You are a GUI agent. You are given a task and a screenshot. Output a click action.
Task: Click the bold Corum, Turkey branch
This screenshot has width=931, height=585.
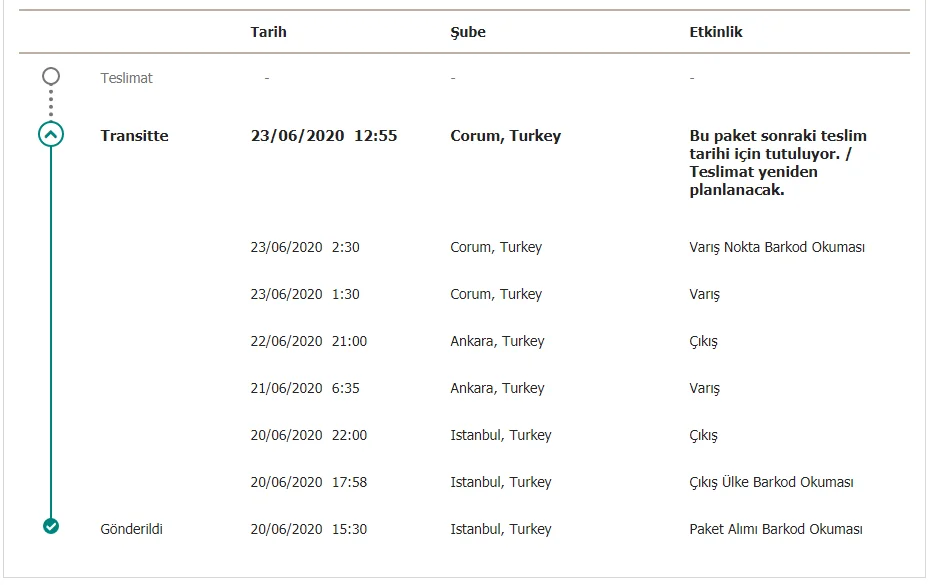pyautogui.click(x=505, y=136)
